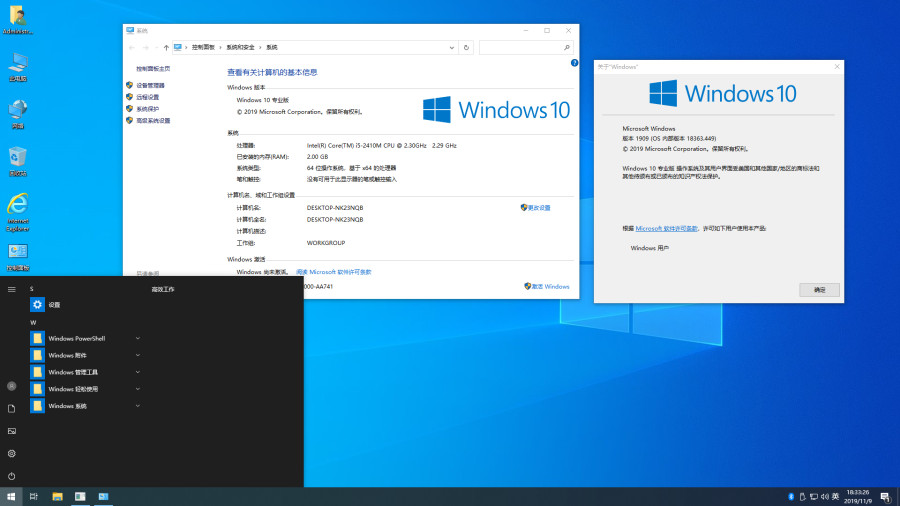Image resolution: width=900 pixels, height=506 pixels.
Task: Open the Control Panel desktop shortcut
Action: pyautogui.click(x=17, y=257)
